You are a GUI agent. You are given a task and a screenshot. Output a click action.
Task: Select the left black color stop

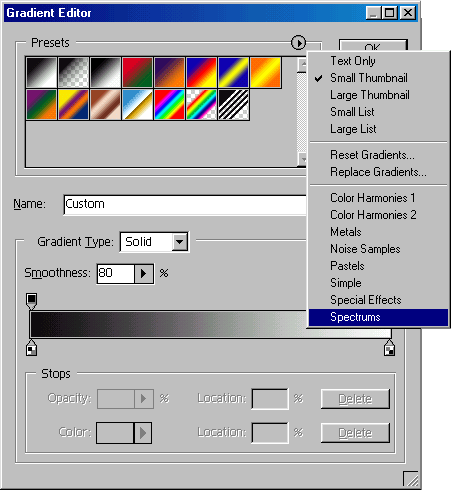click(31, 348)
